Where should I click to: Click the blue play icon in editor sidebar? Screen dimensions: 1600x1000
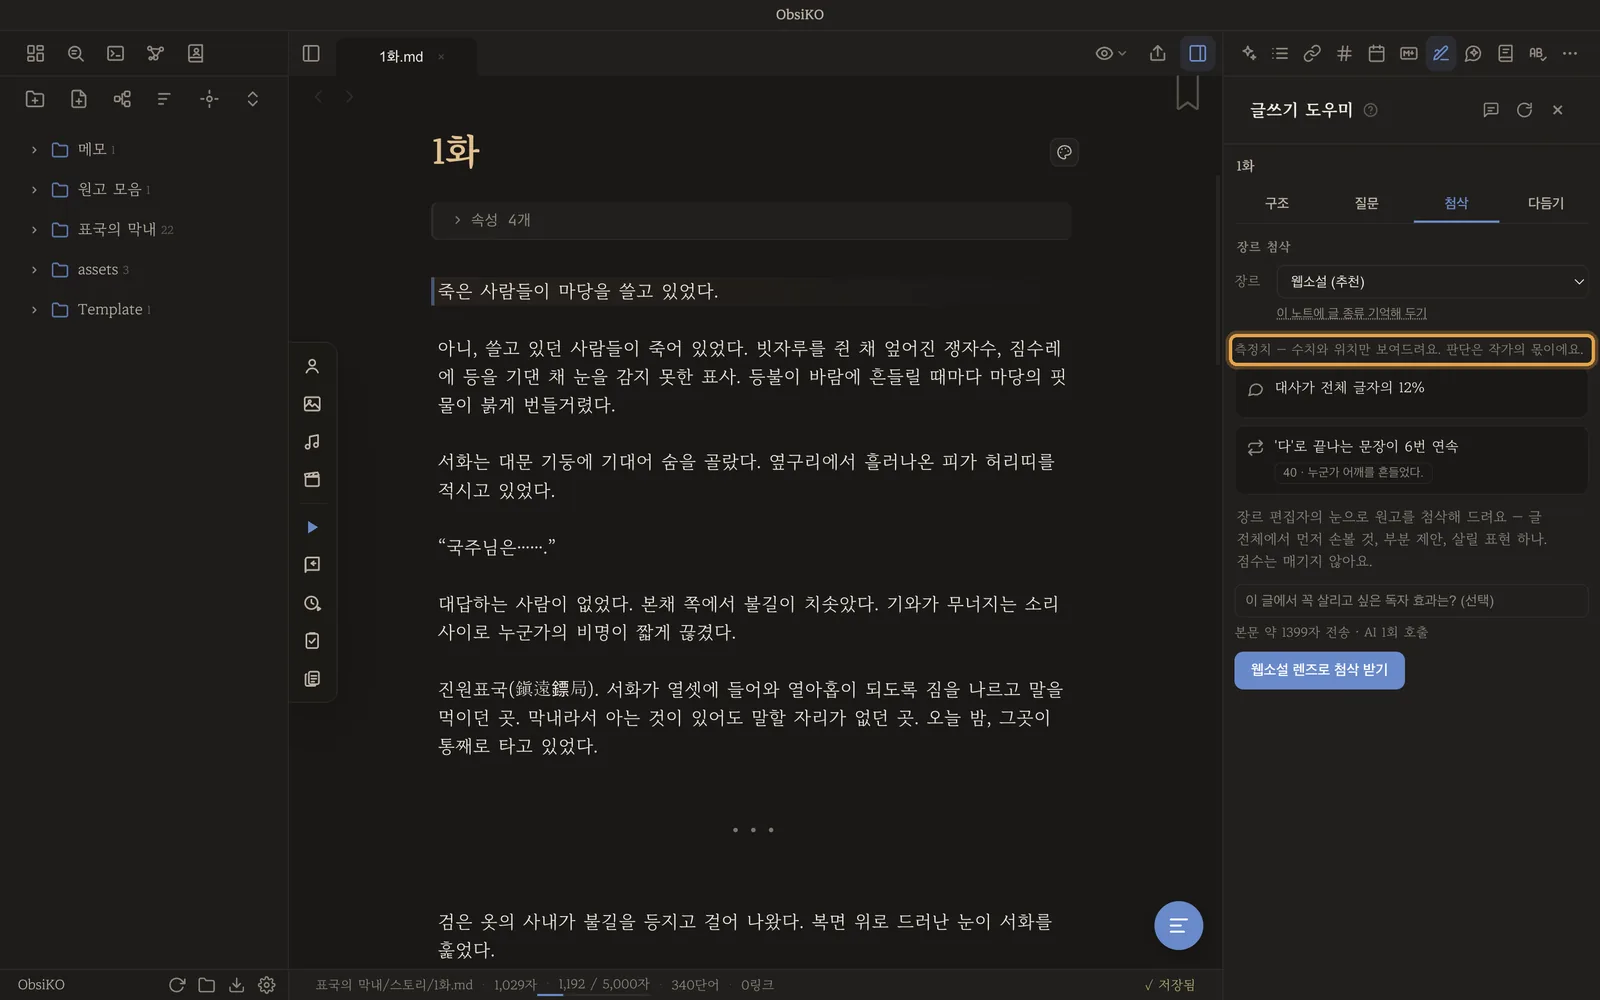[312, 527]
